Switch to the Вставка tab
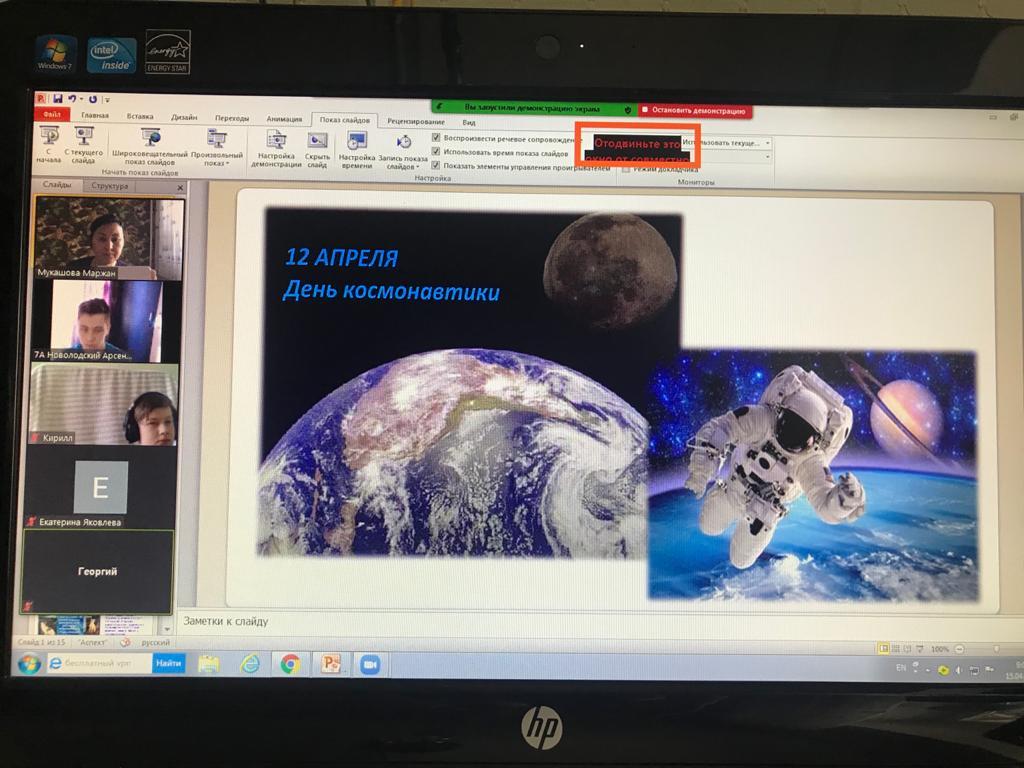This screenshot has height=768, width=1024. click(140, 116)
